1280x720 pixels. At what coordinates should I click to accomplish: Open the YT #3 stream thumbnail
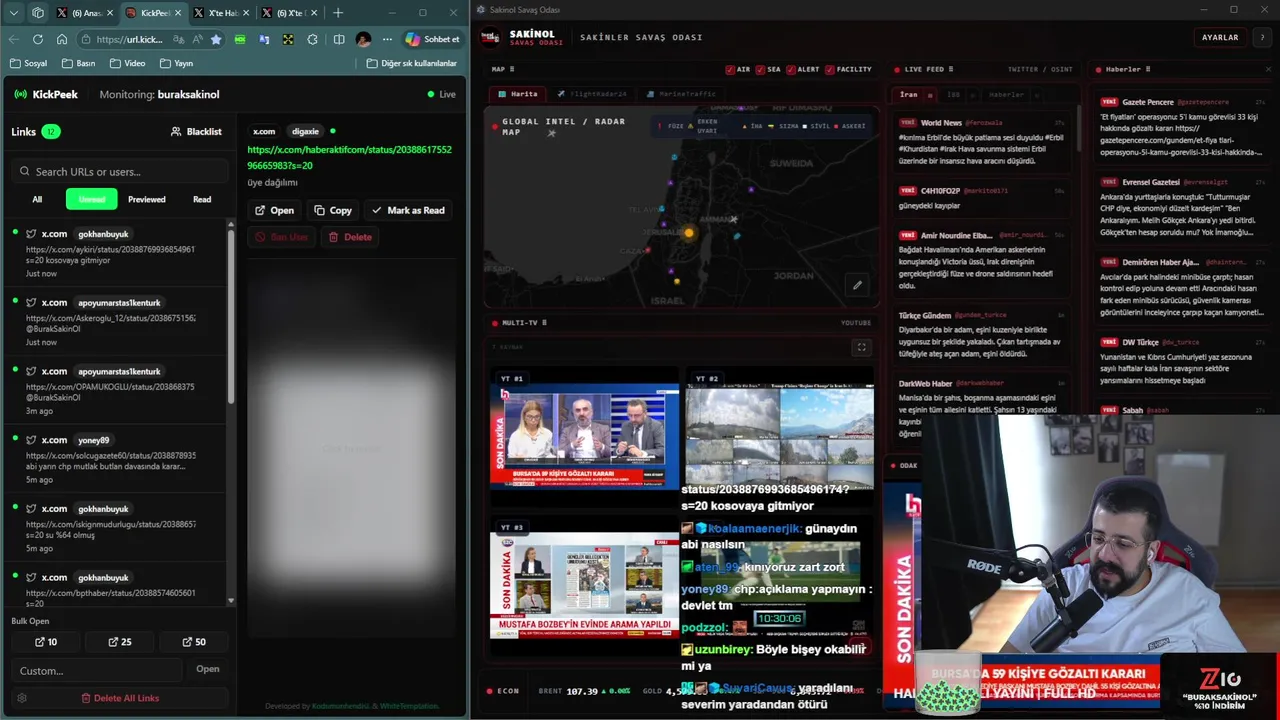tap(584, 585)
